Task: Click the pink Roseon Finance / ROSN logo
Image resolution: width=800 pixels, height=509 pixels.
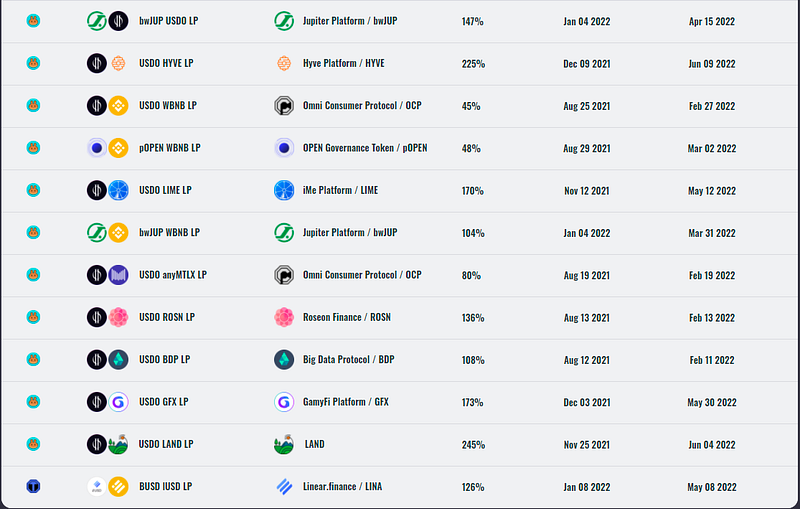Action: tap(283, 317)
